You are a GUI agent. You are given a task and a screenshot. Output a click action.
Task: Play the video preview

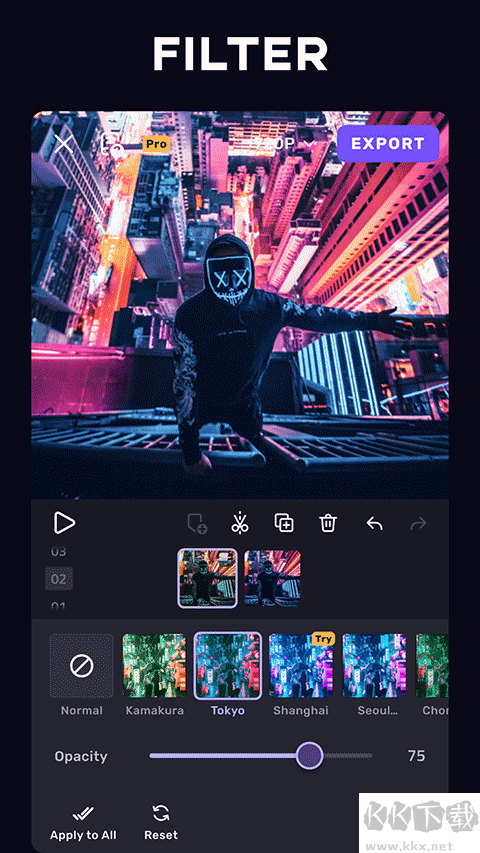(64, 523)
